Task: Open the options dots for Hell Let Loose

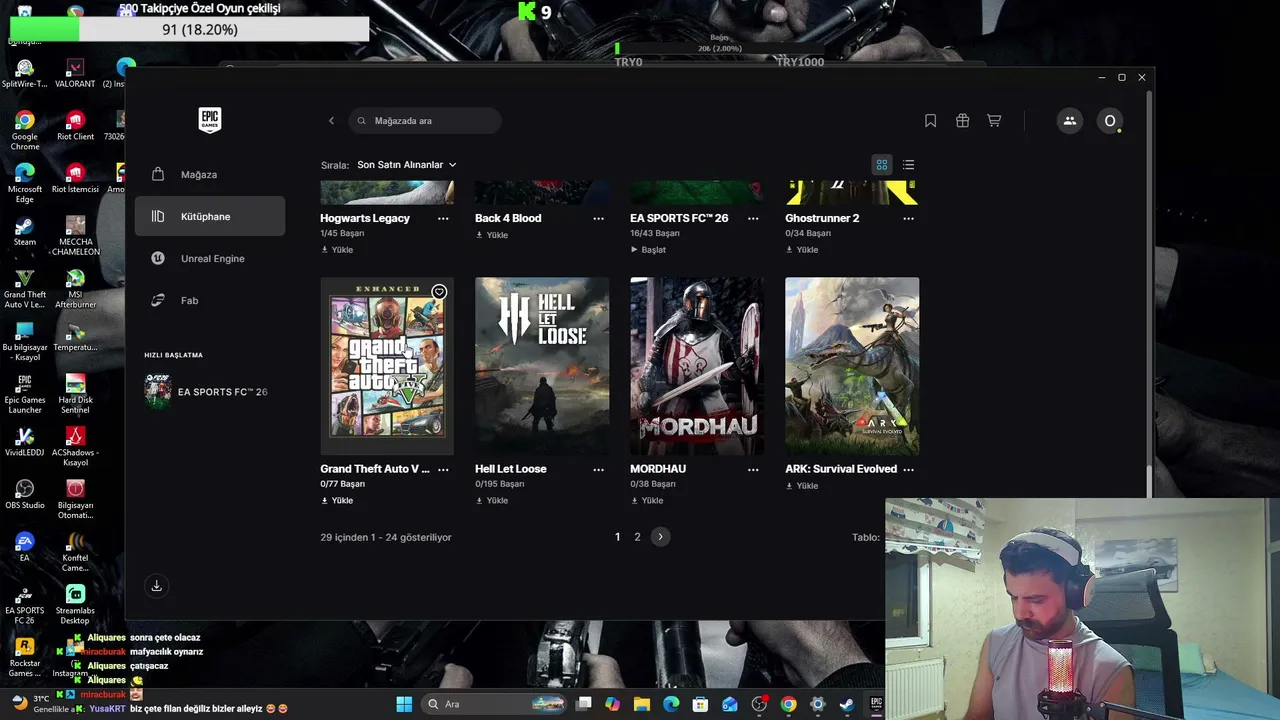Action: [598, 469]
